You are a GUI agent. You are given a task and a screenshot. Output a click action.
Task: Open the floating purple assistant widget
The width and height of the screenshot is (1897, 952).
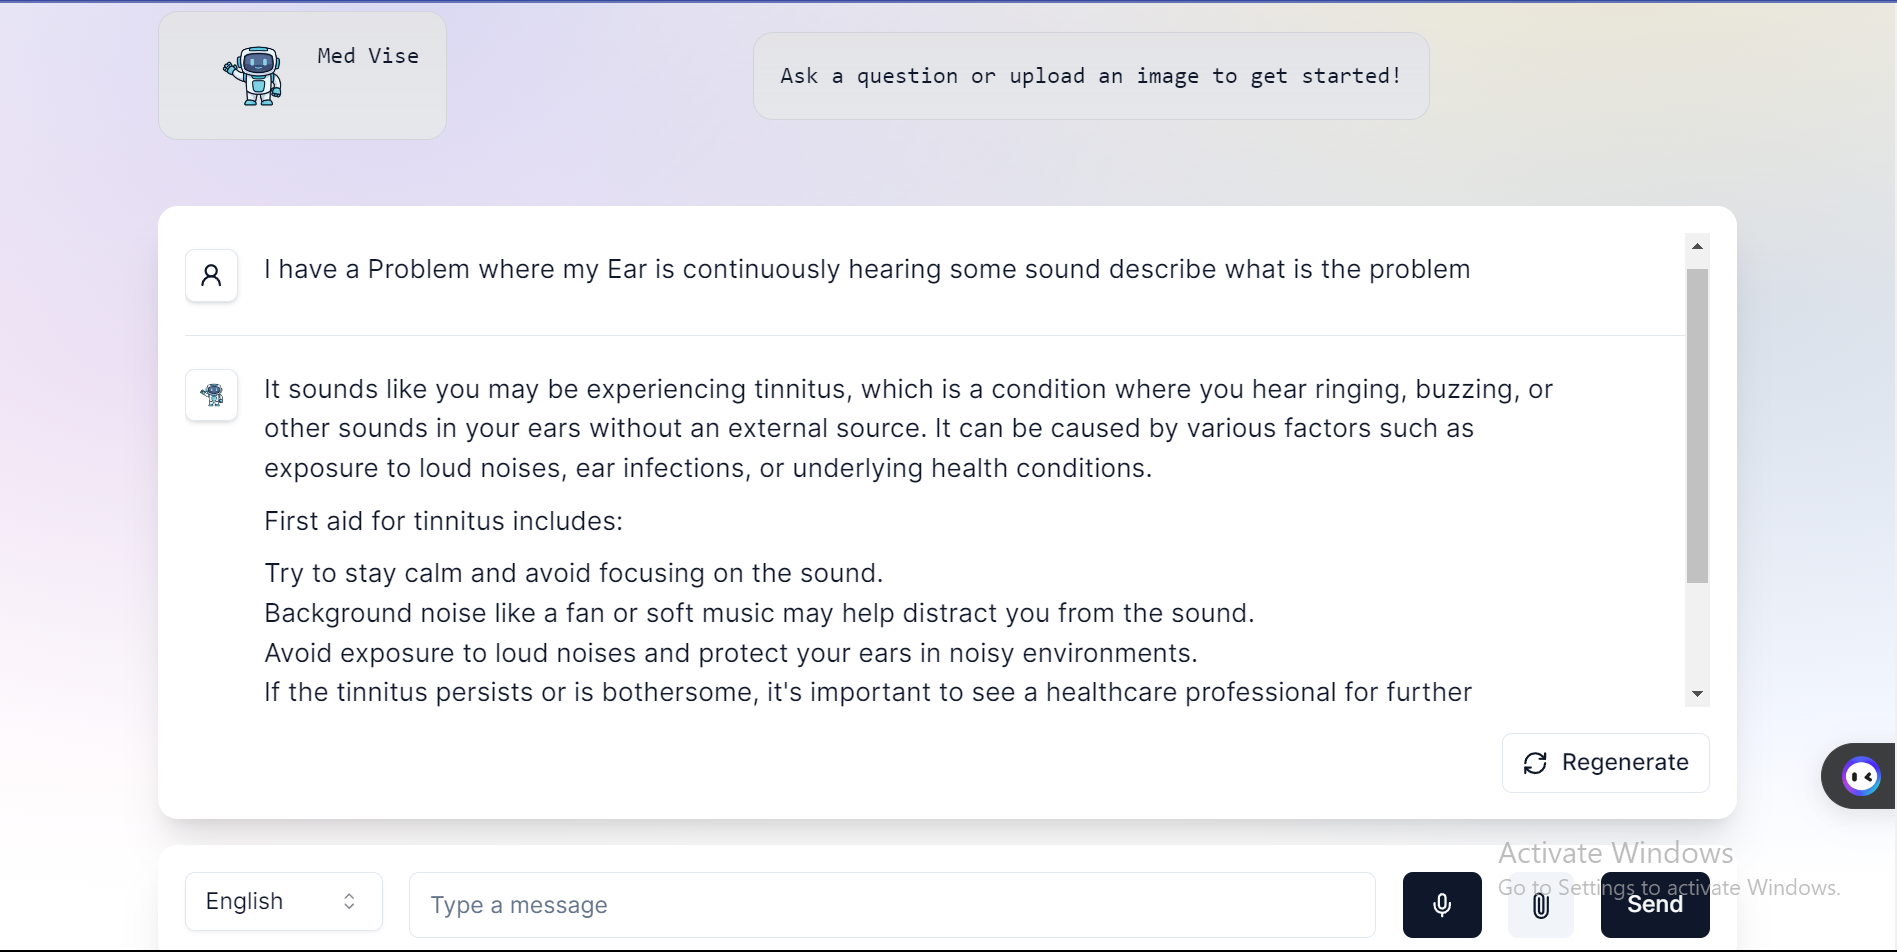coord(1860,776)
